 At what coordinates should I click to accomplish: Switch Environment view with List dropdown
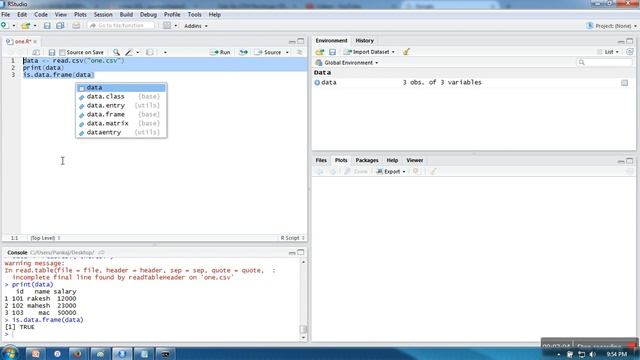[608, 52]
